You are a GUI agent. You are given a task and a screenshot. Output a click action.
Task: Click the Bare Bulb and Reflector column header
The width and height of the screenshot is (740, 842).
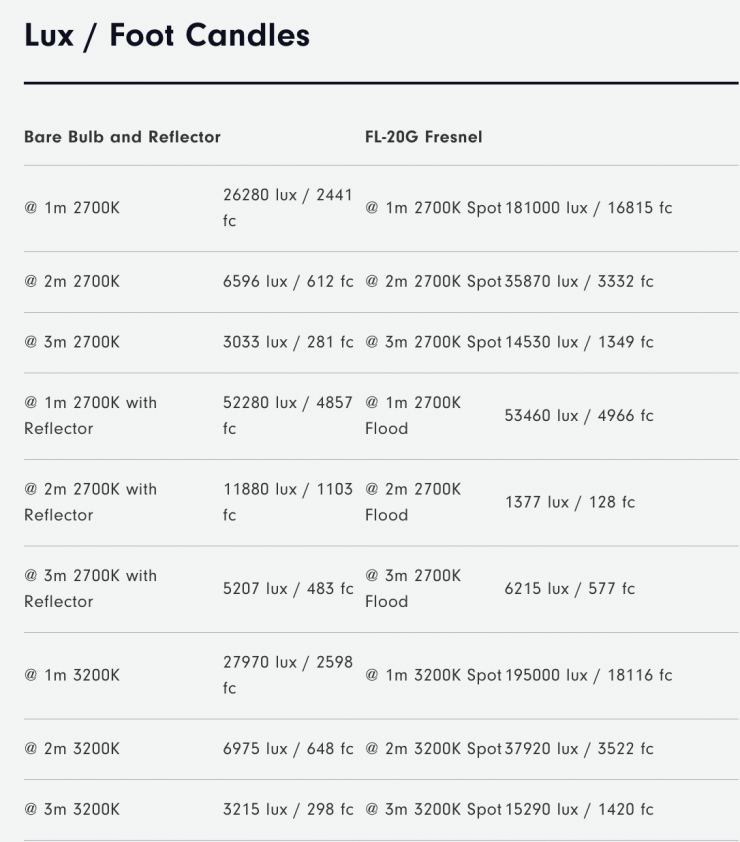122,137
